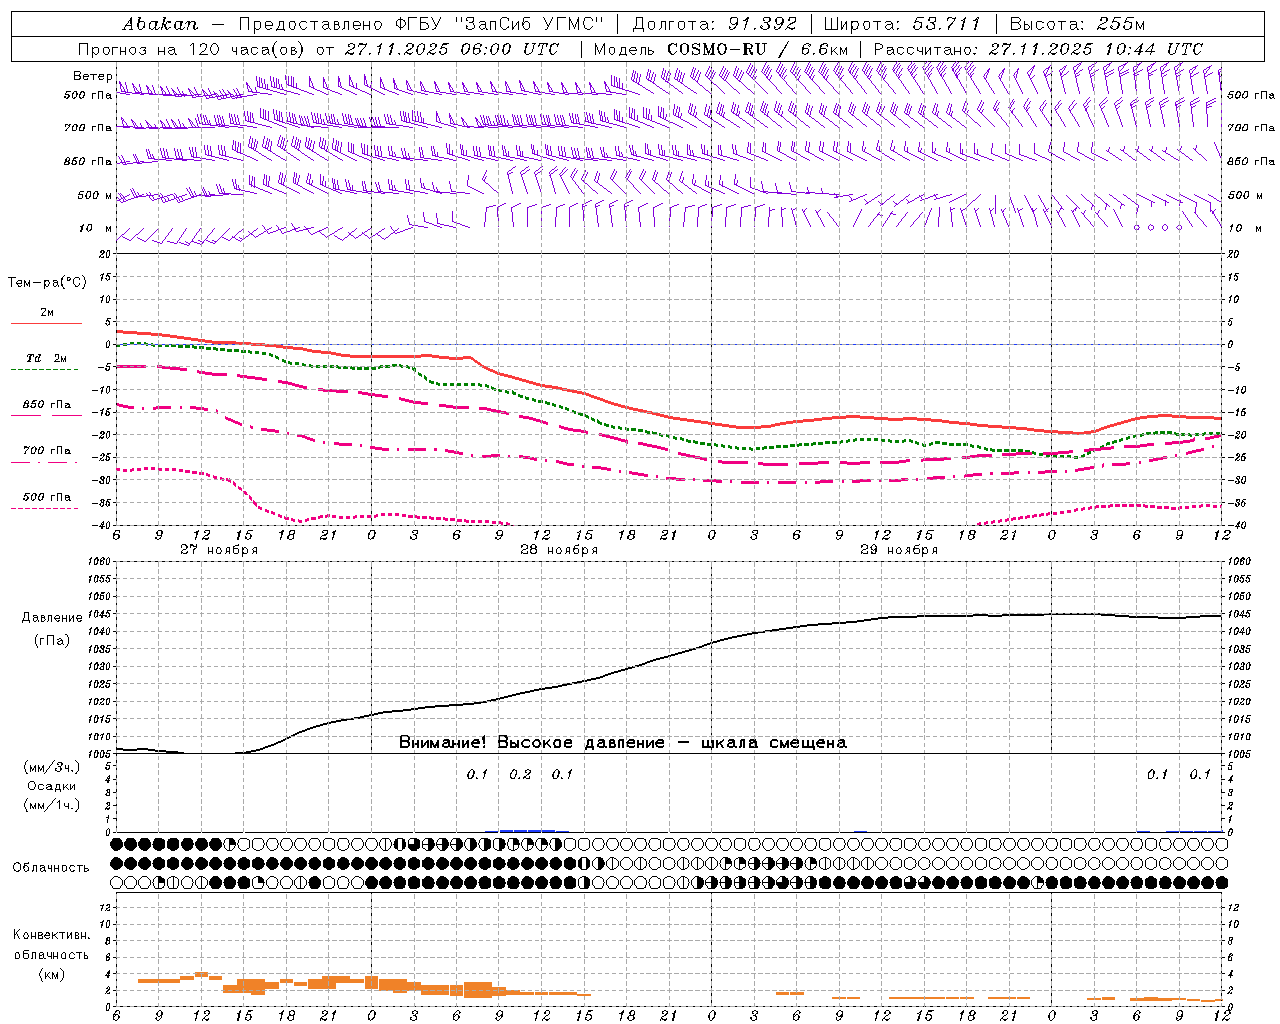Click "29 ноября" date under the temperature chart
This screenshot has height=1024, width=1280.
click(899, 550)
